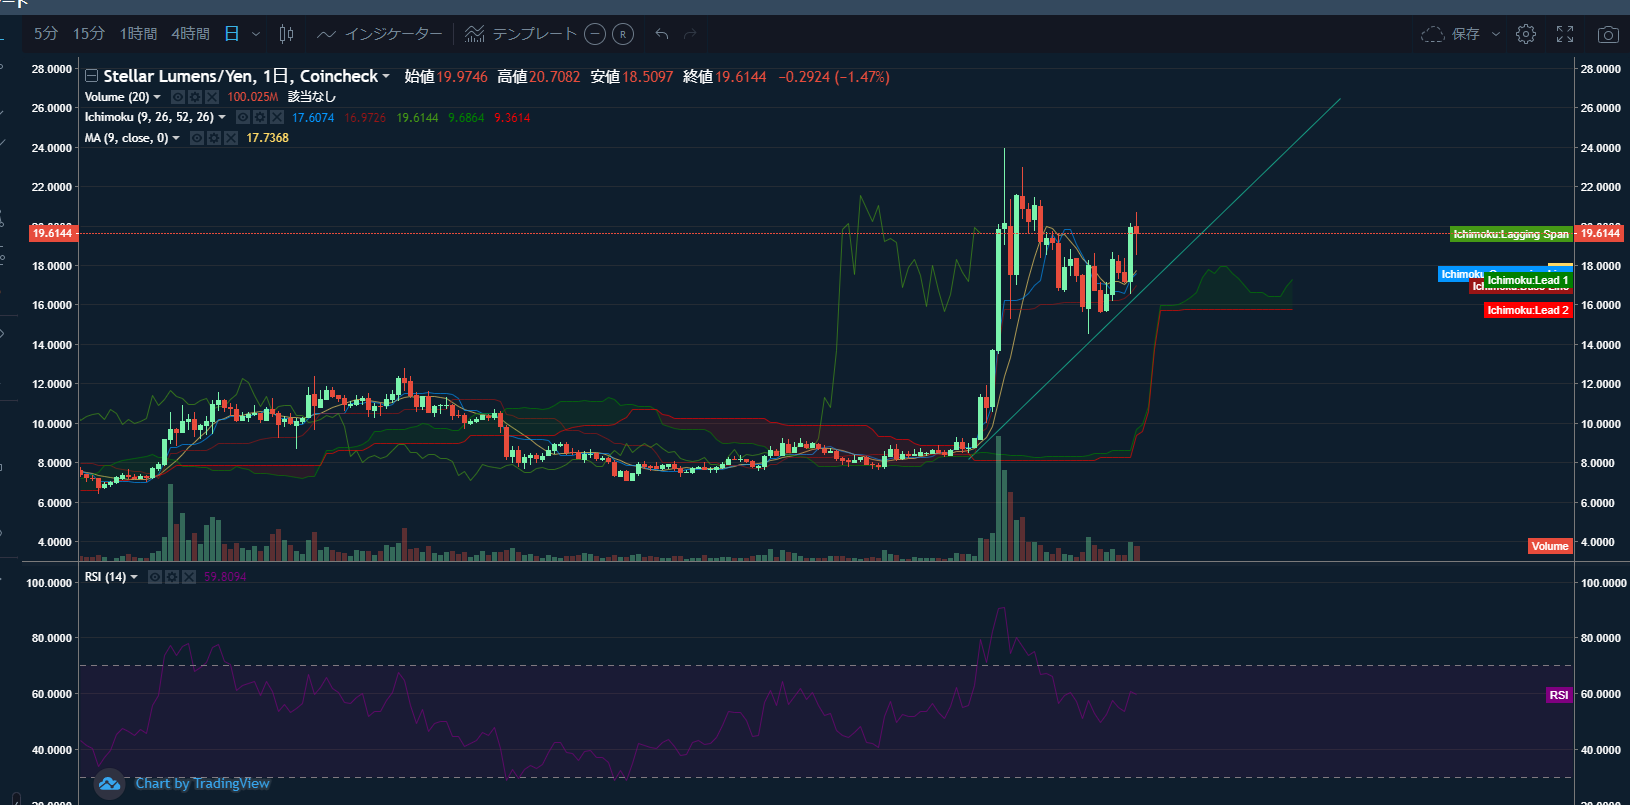The image size is (1630, 805).
Task: Open the Volume (20) indicator menu
Action: tap(157, 97)
